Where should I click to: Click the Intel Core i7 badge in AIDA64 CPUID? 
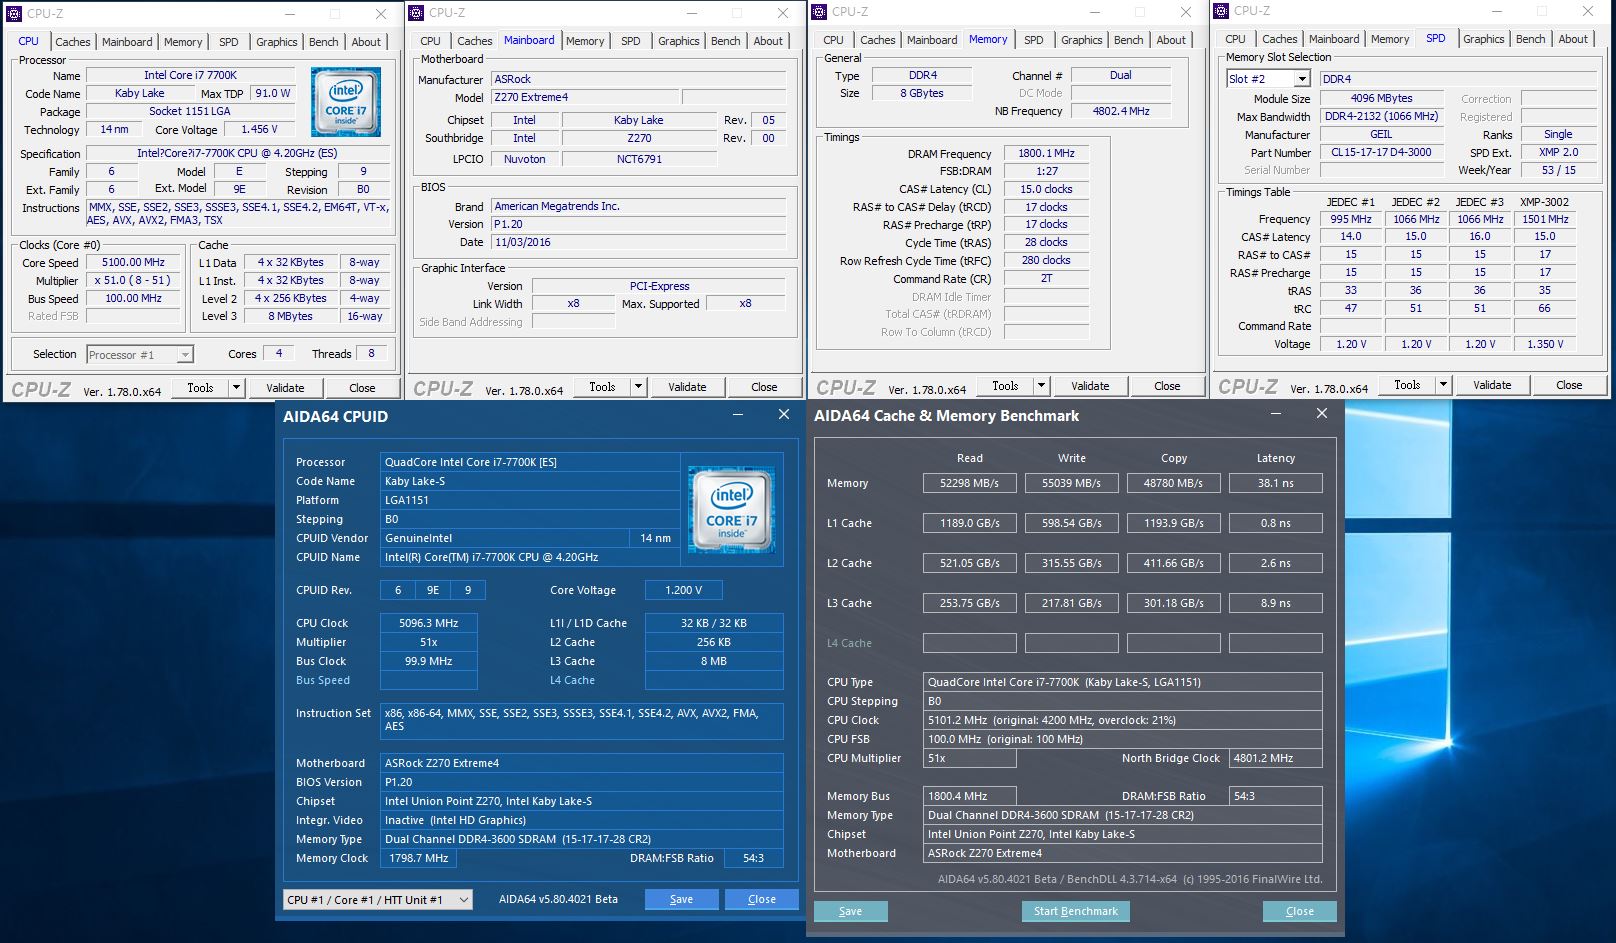pos(732,510)
